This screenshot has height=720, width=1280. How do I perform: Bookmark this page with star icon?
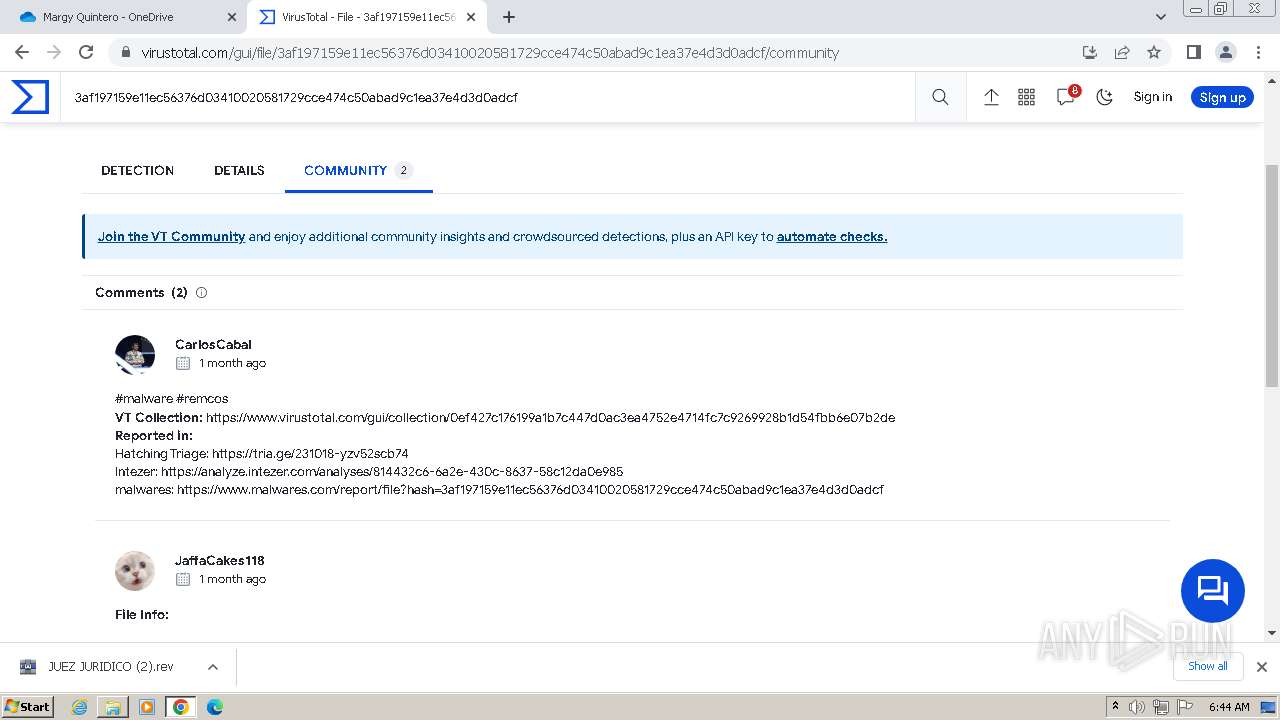click(1154, 52)
